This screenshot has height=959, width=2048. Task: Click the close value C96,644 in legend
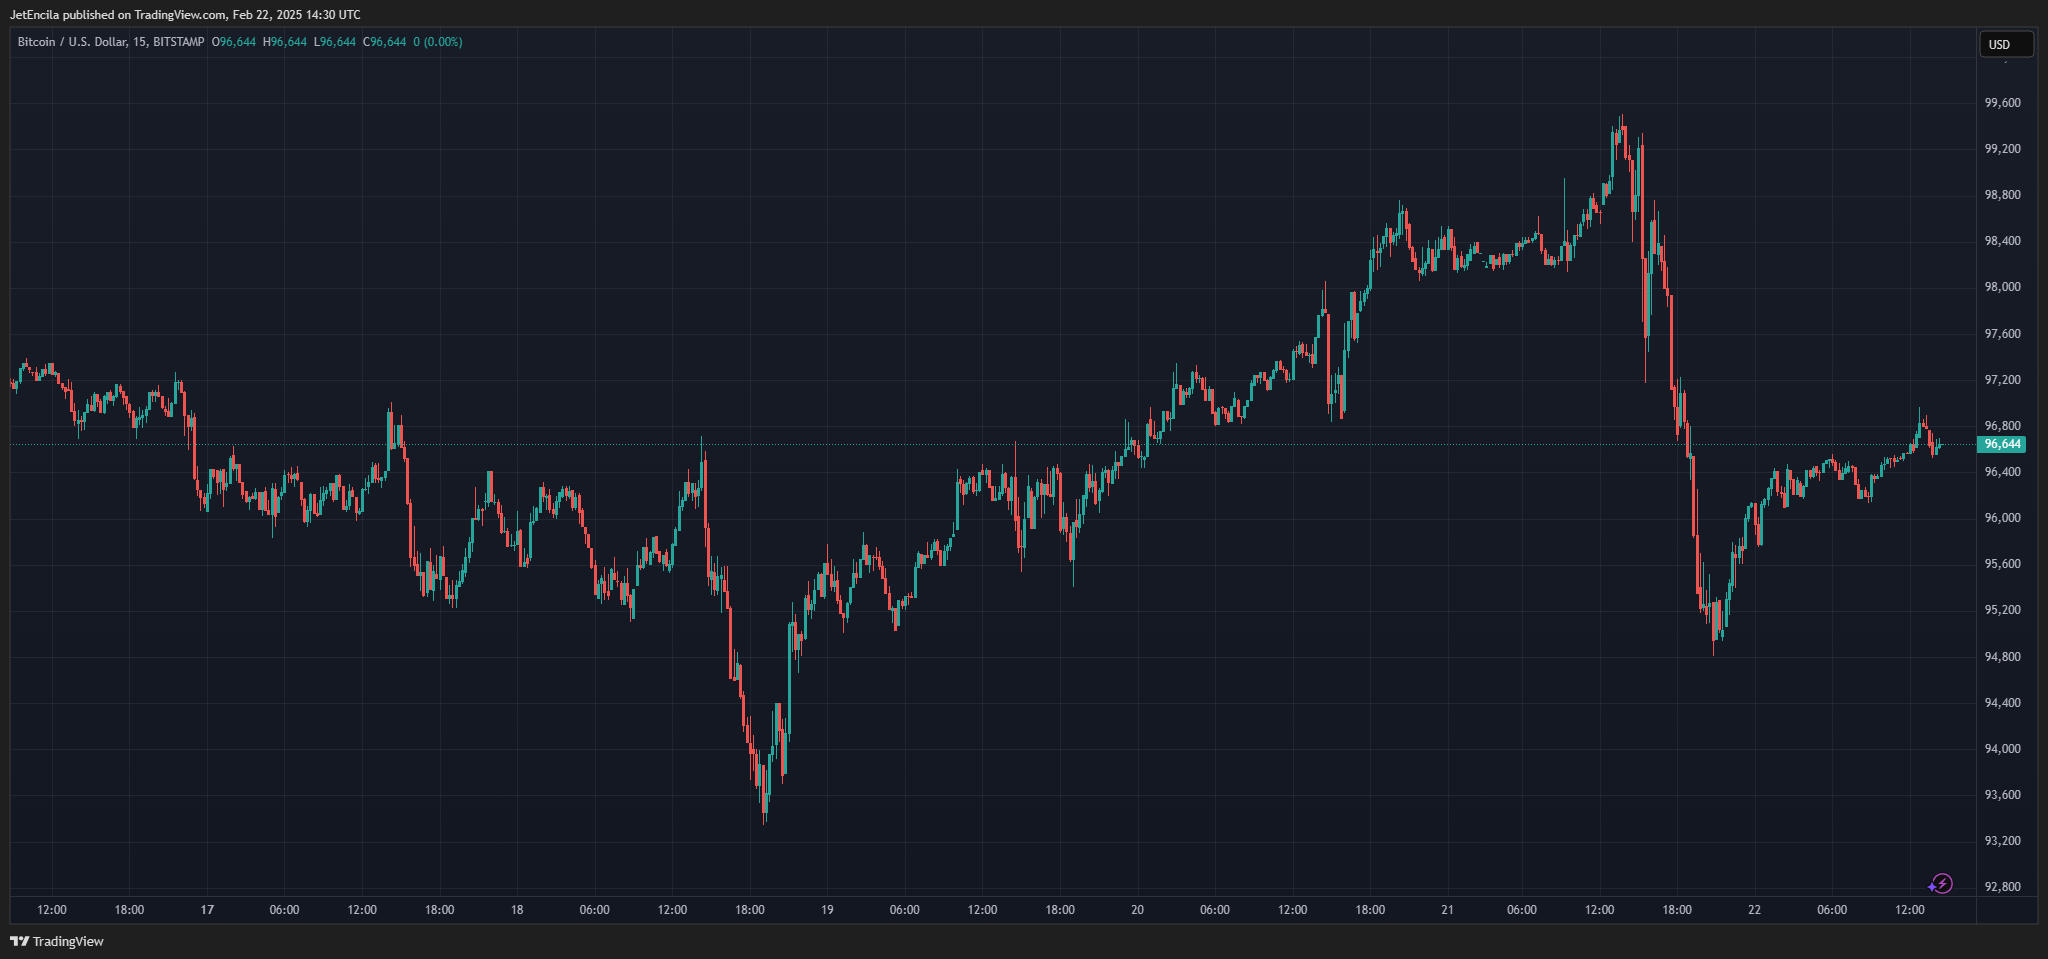point(385,42)
